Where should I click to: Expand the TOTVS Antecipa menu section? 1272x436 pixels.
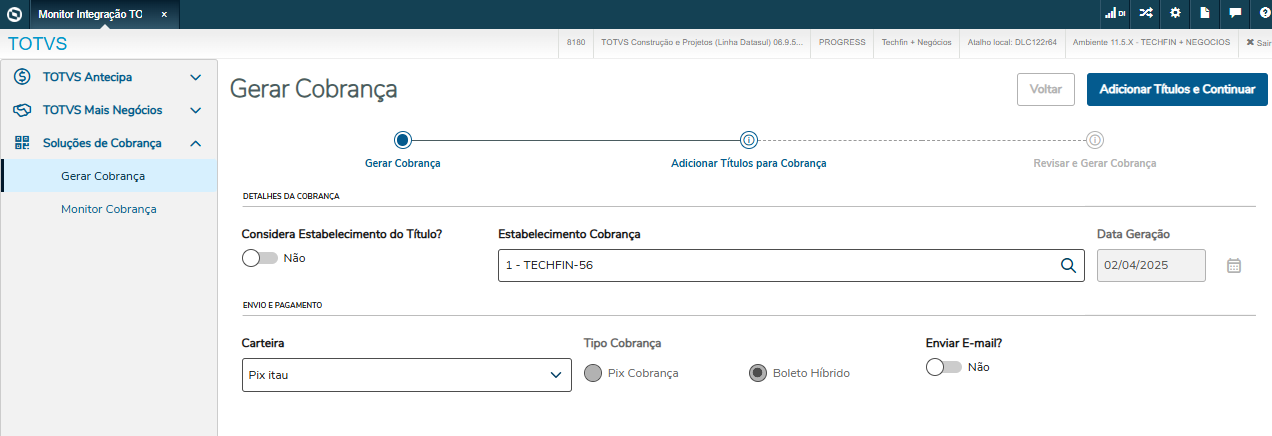click(108, 77)
